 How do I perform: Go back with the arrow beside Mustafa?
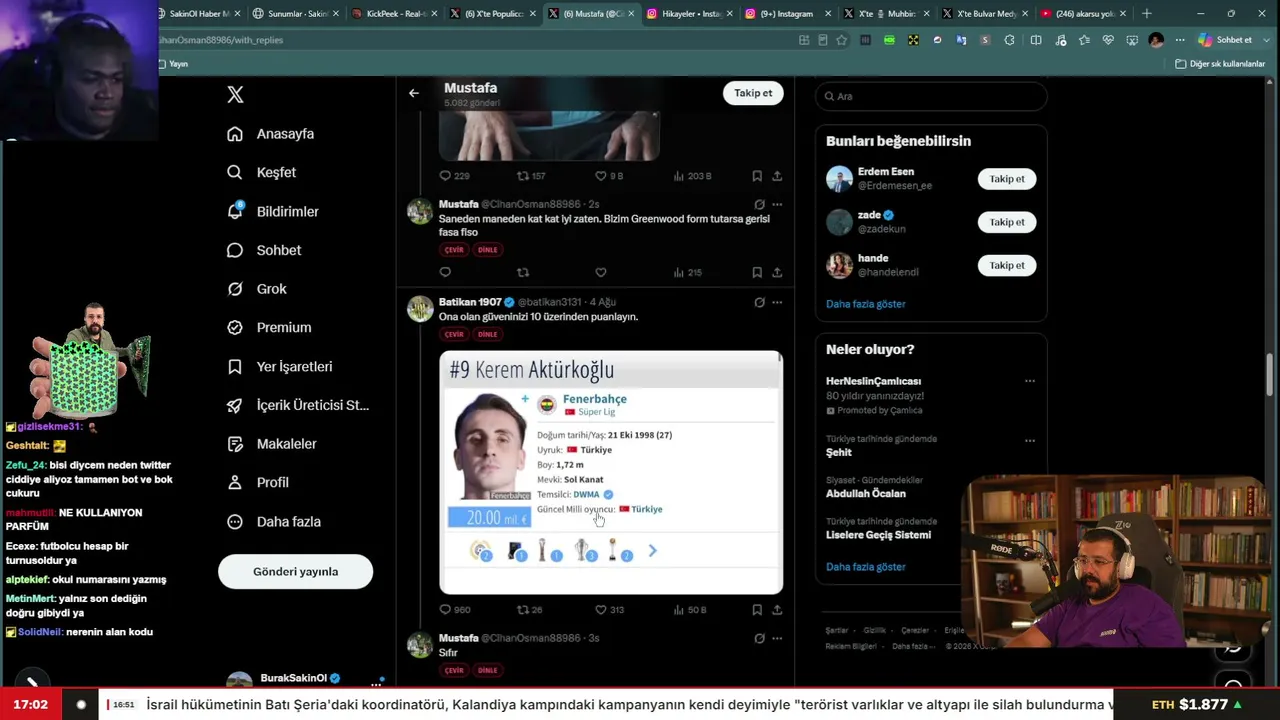tap(414, 93)
